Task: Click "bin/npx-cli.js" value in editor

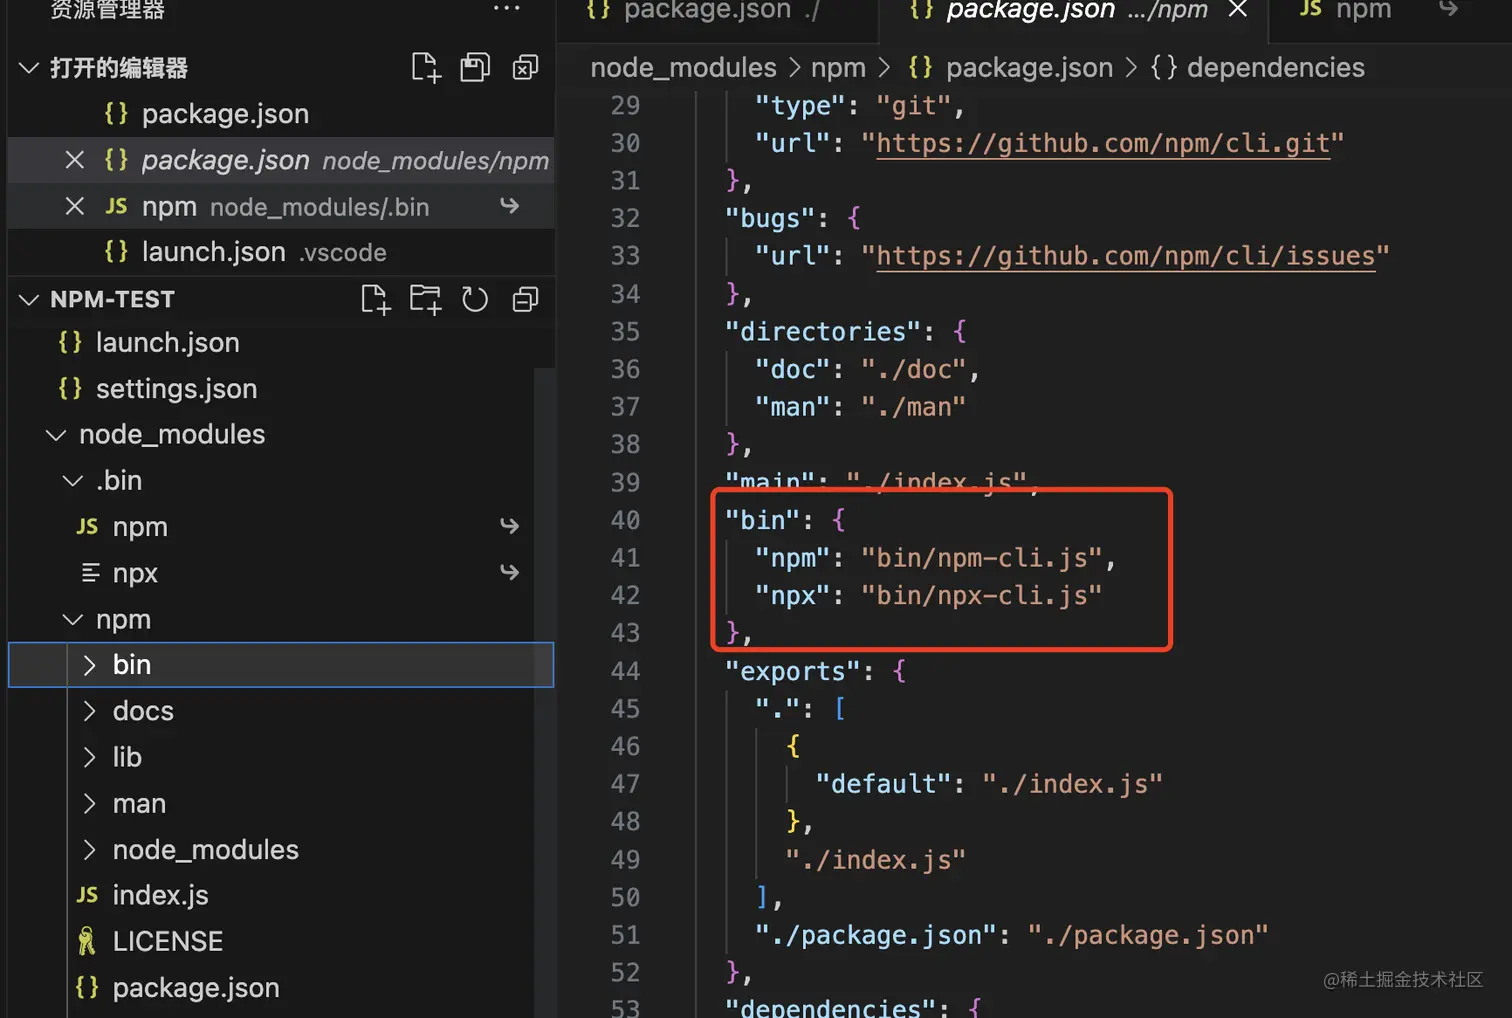Action: pos(982,596)
